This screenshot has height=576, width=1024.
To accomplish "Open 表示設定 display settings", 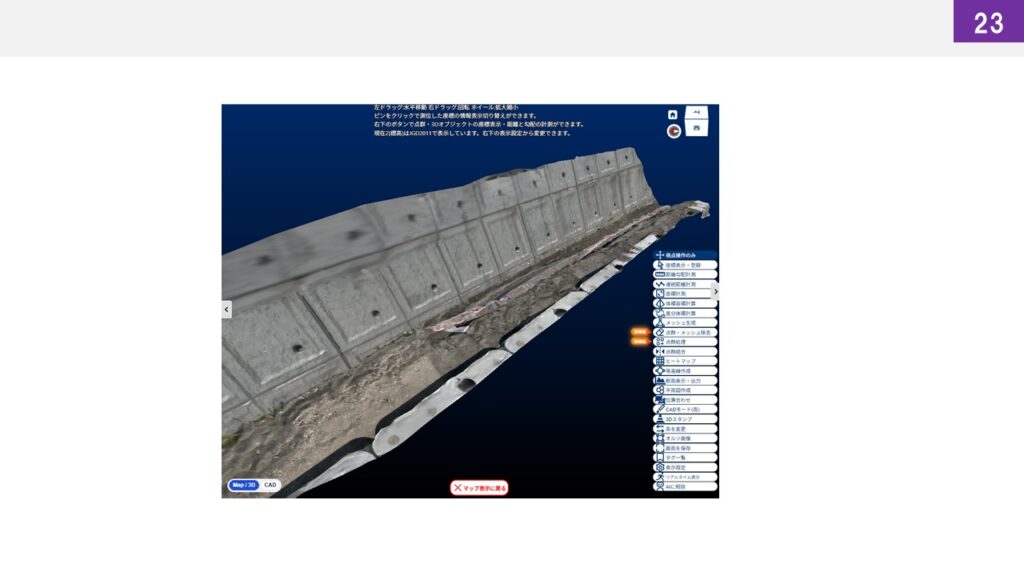I will (685, 467).
